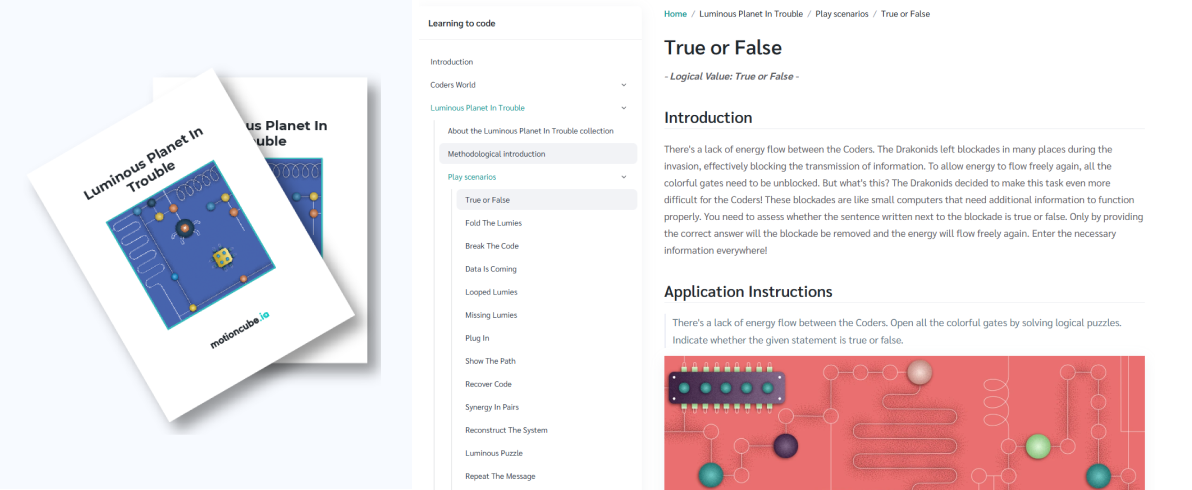Open the Break The Code scenario
The width and height of the screenshot is (1192, 490).
coord(492,246)
